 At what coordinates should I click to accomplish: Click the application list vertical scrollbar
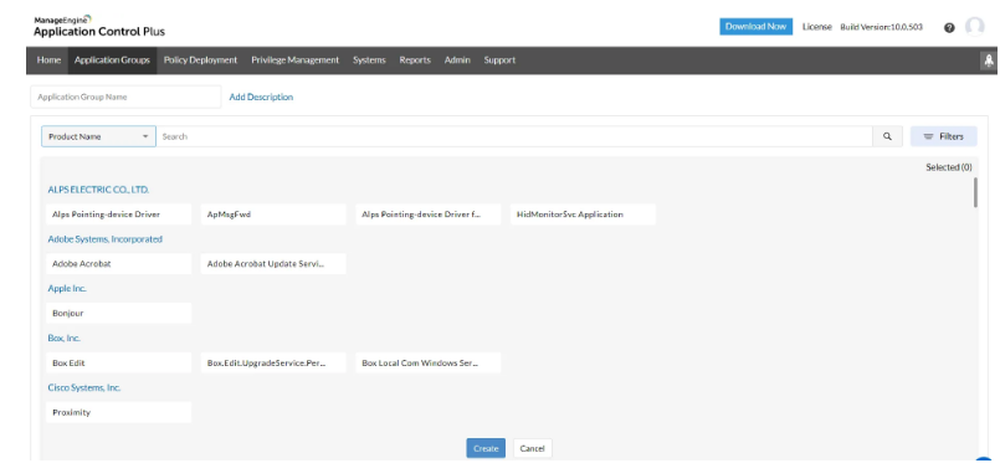coord(975,193)
